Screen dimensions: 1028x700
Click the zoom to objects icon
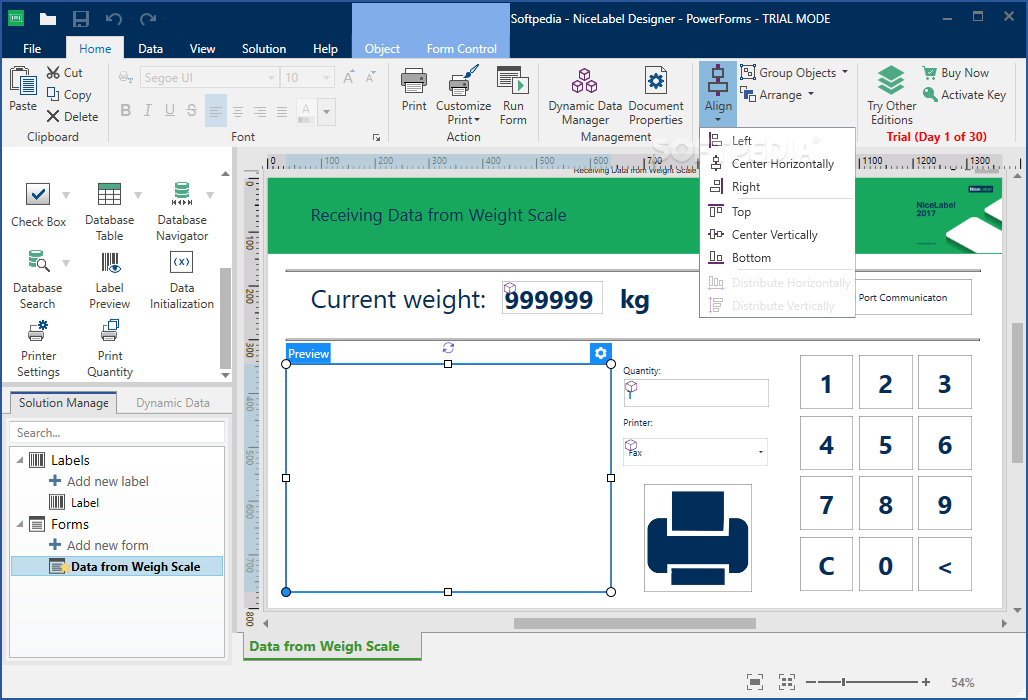click(x=787, y=682)
